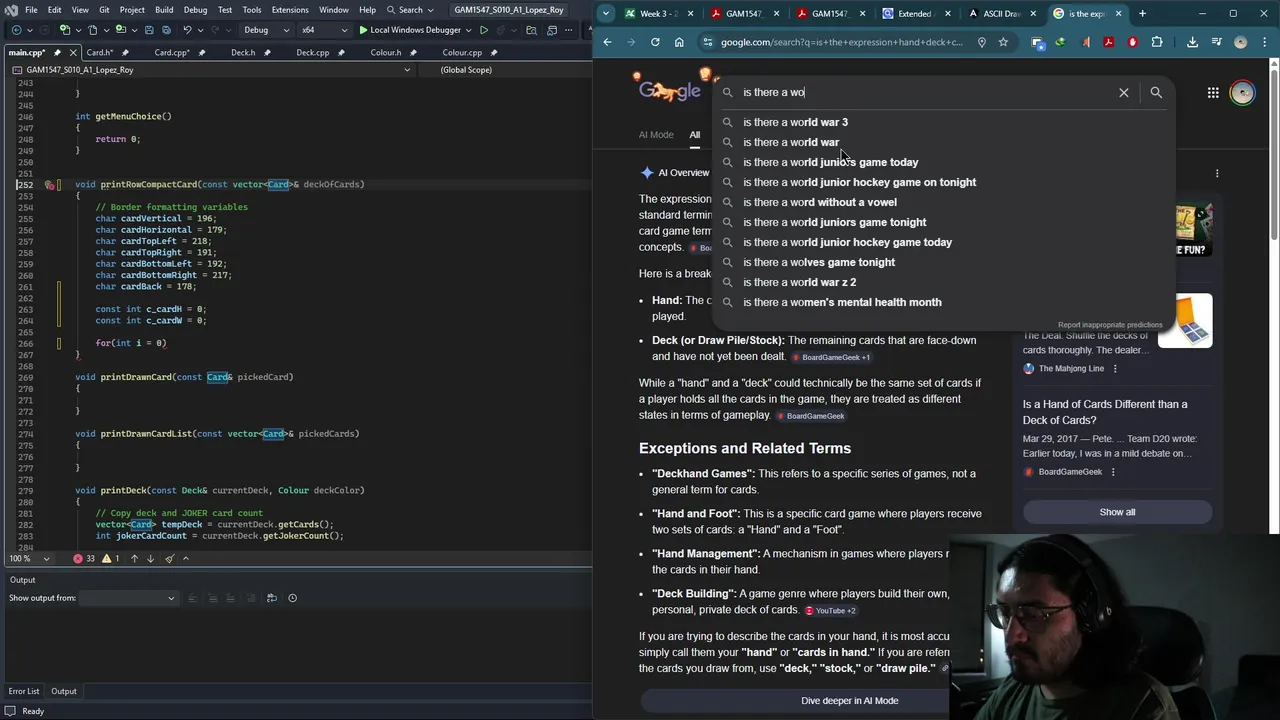Click feedback icon in Visual Studio status bar
1280x720 pixels.
pos(9,711)
